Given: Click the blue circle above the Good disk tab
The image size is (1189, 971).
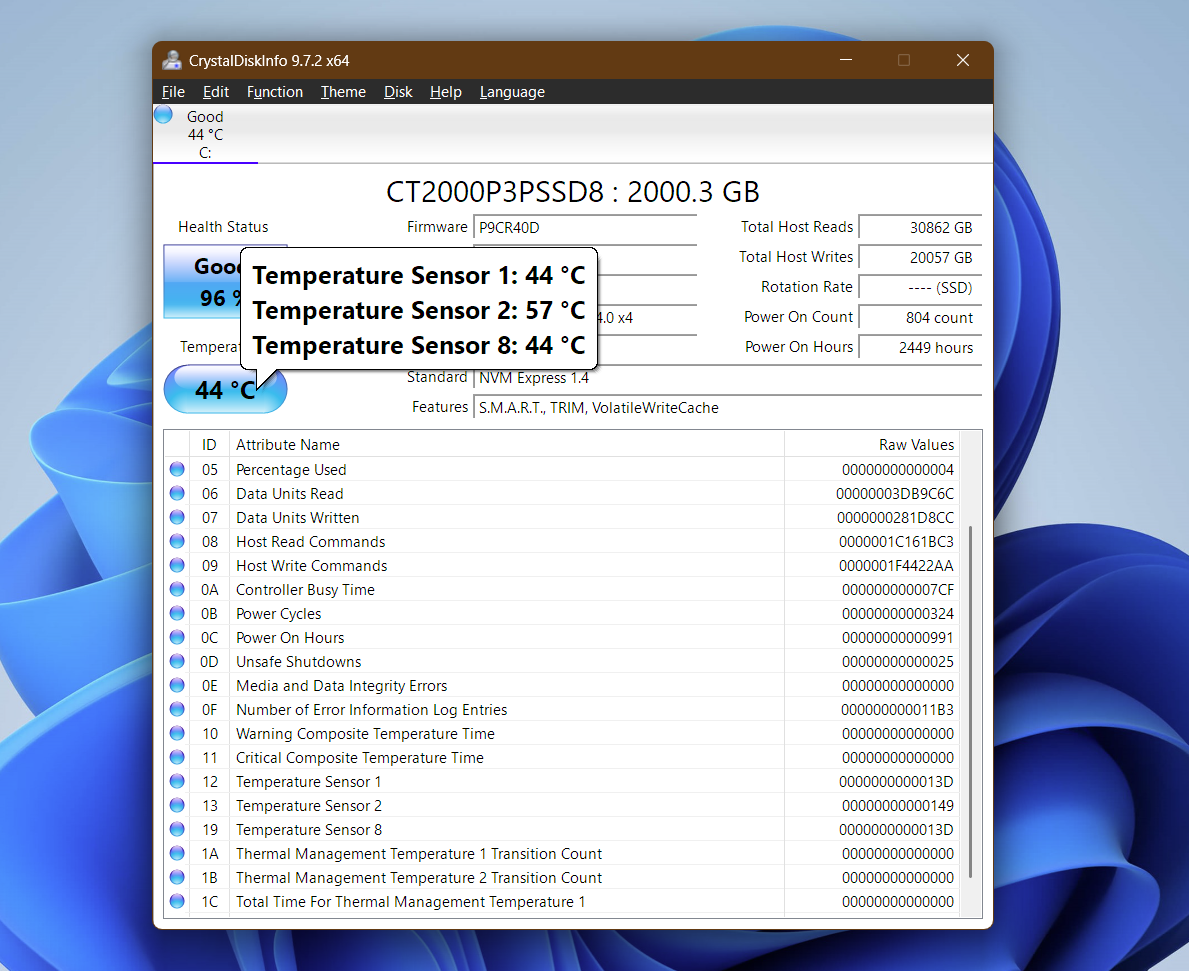Looking at the screenshot, I should (x=162, y=114).
